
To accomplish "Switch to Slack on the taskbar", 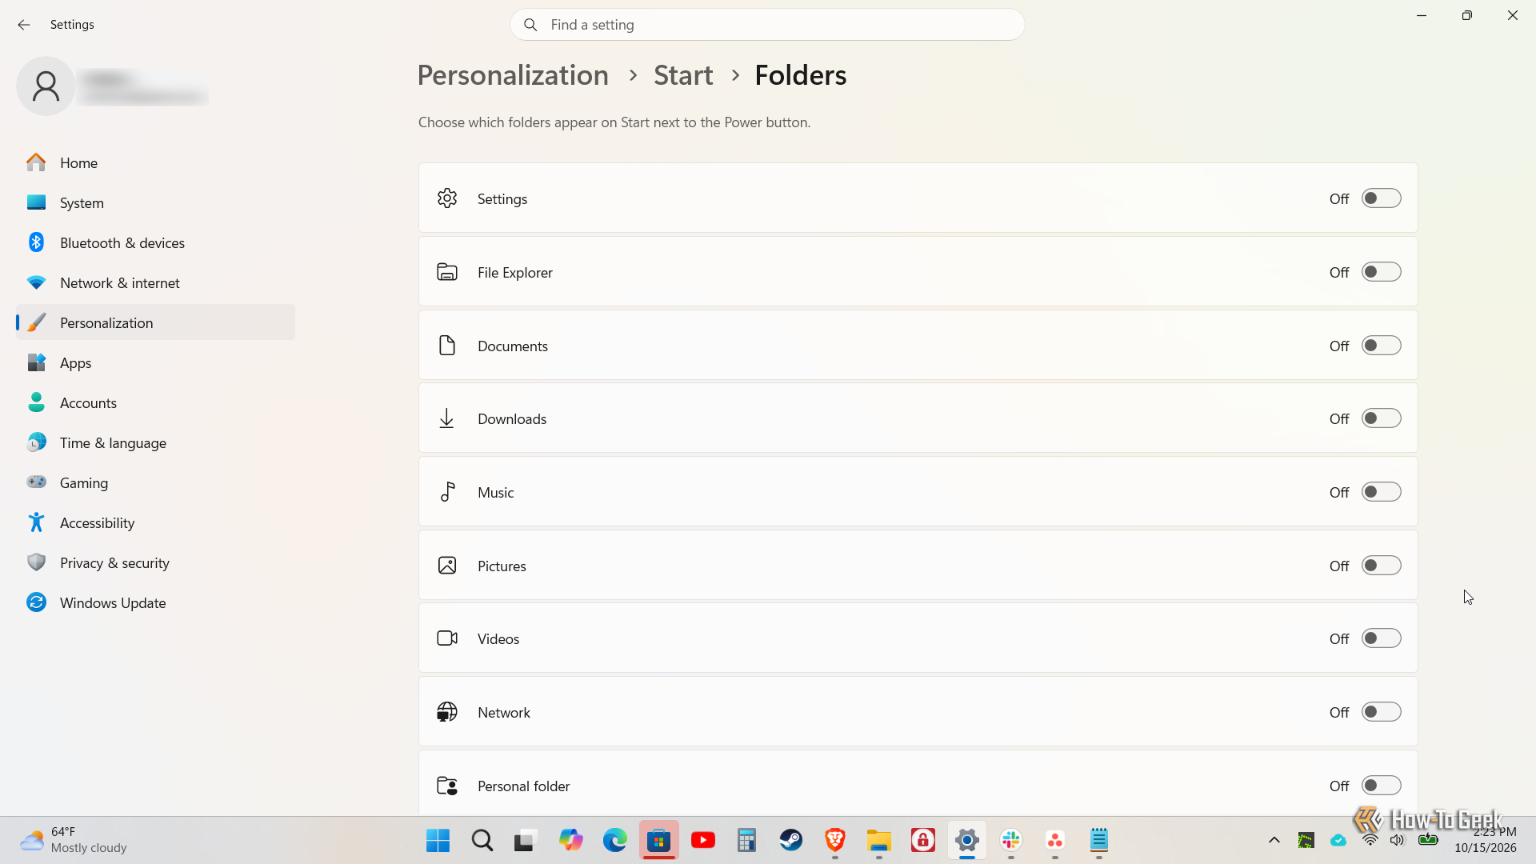I will point(1011,840).
